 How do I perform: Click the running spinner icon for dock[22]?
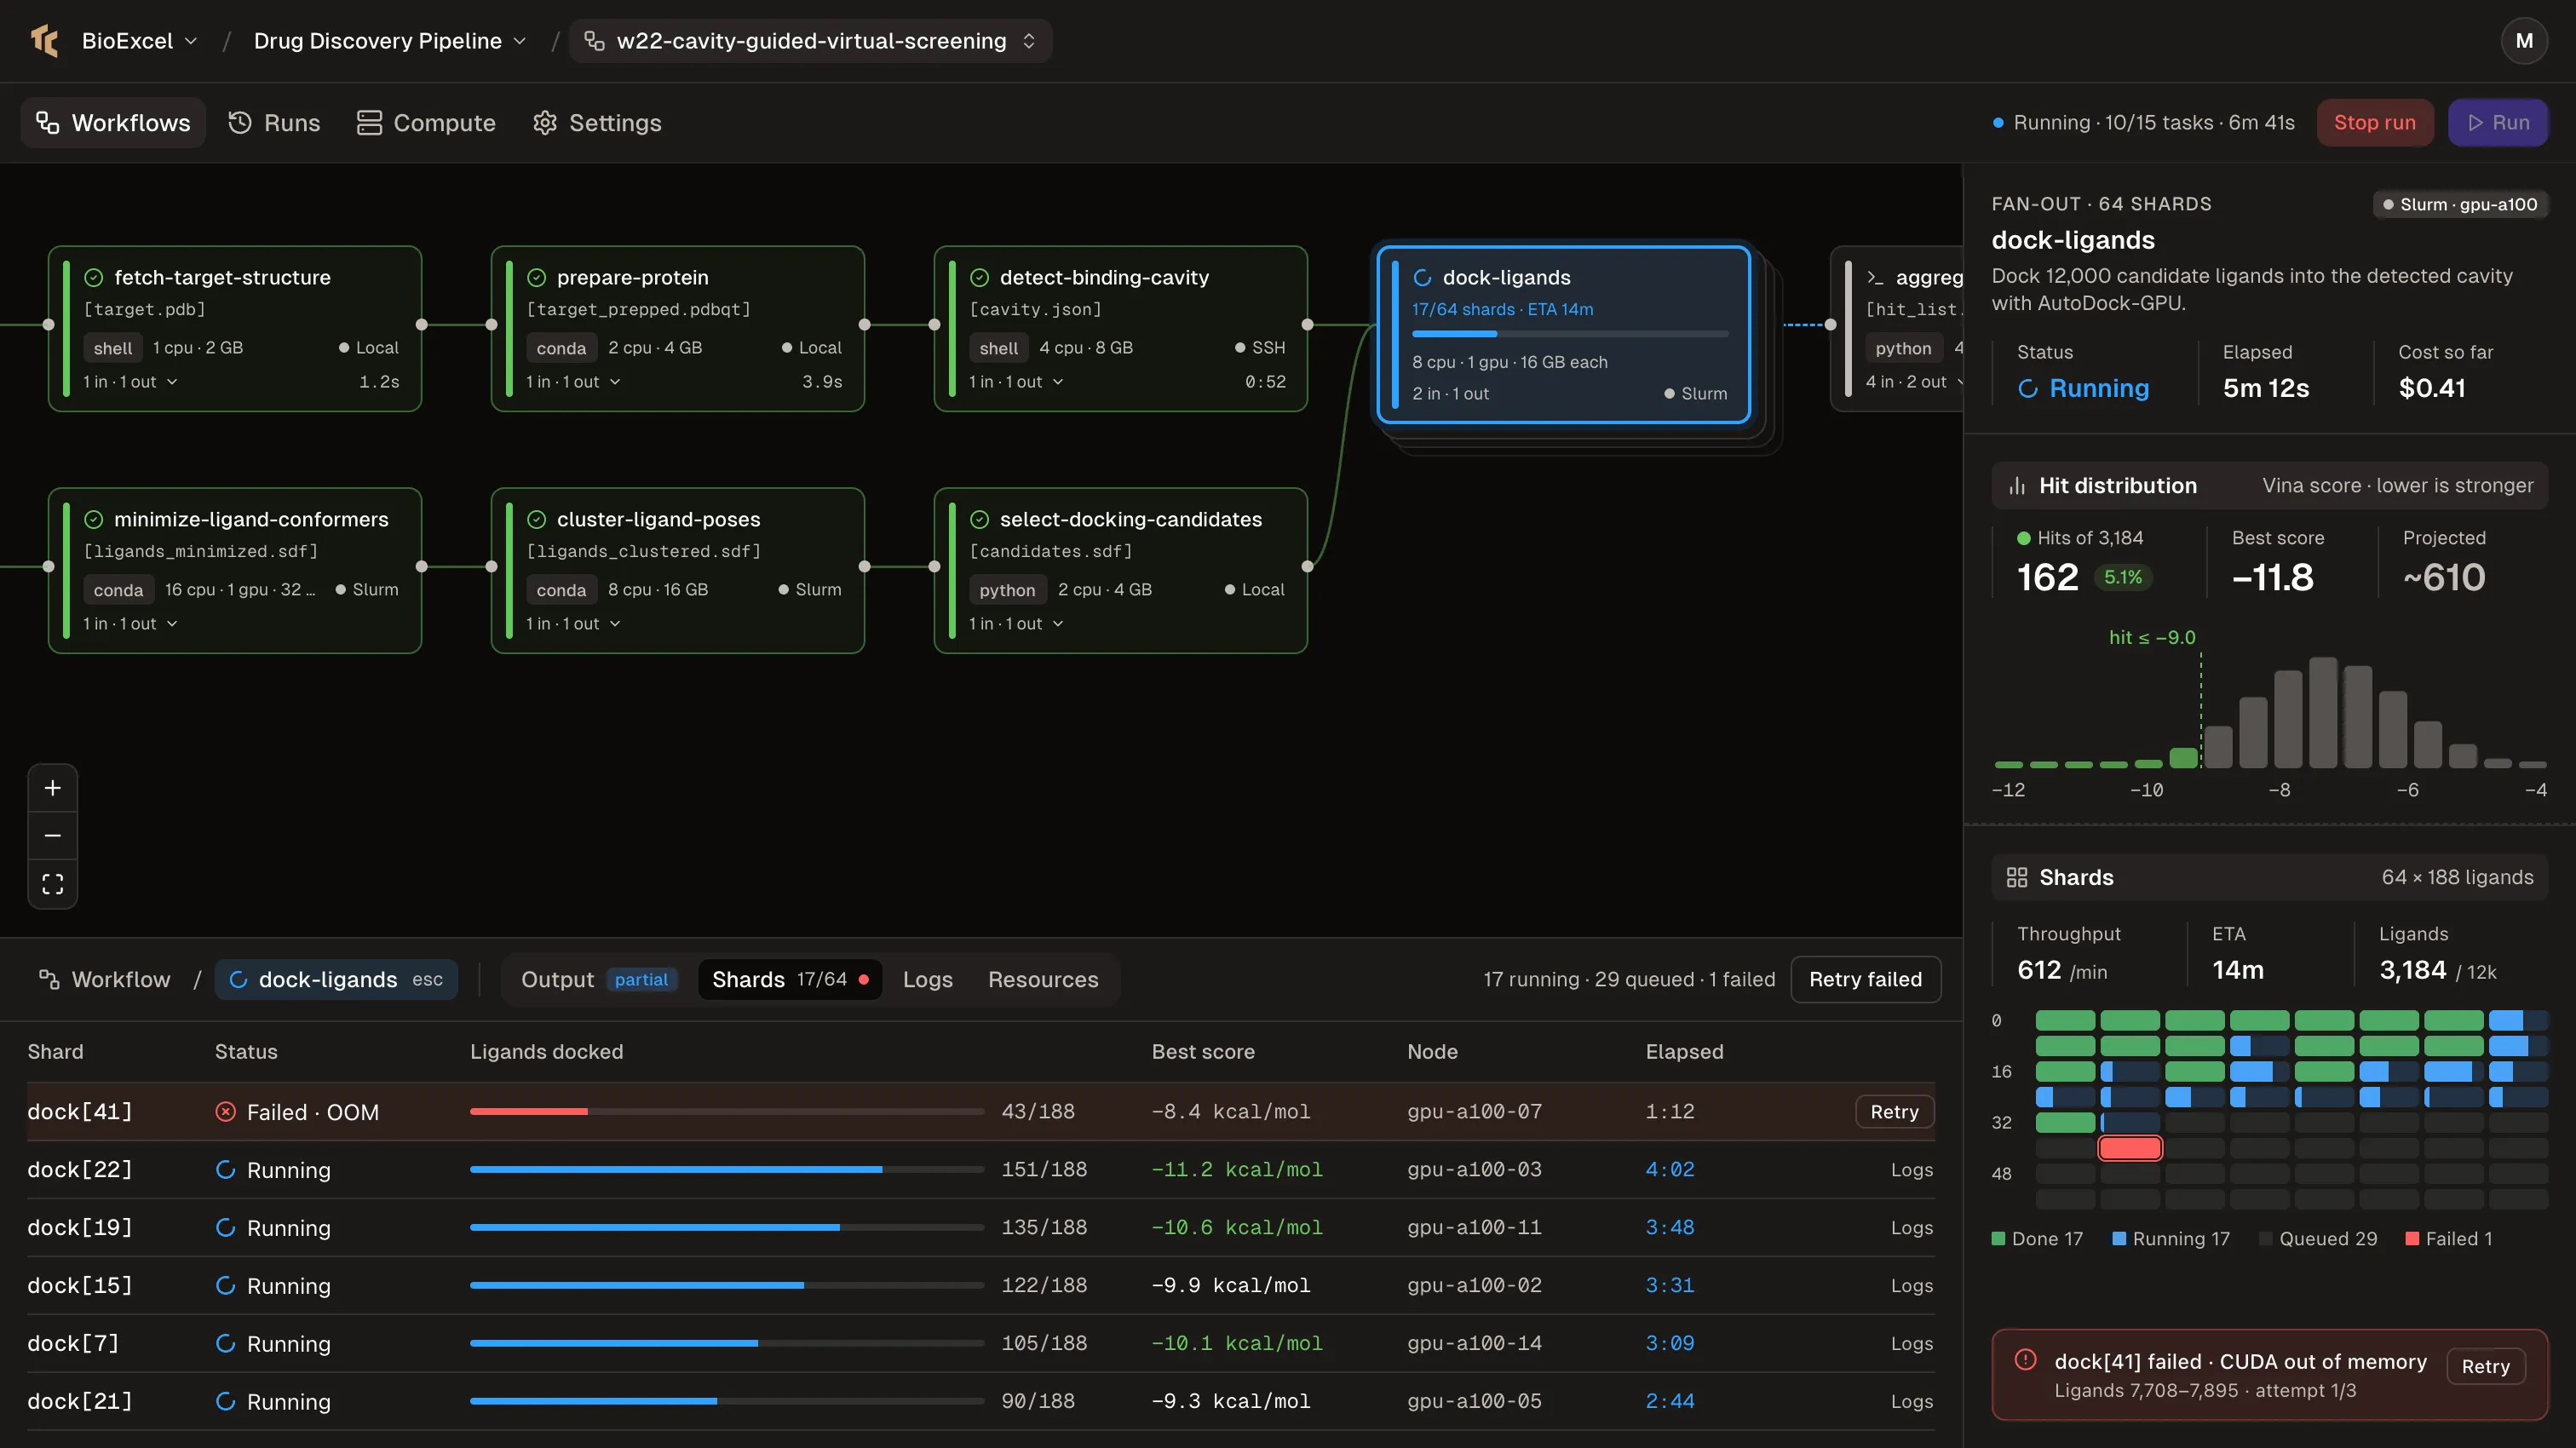pos(226,1170)
